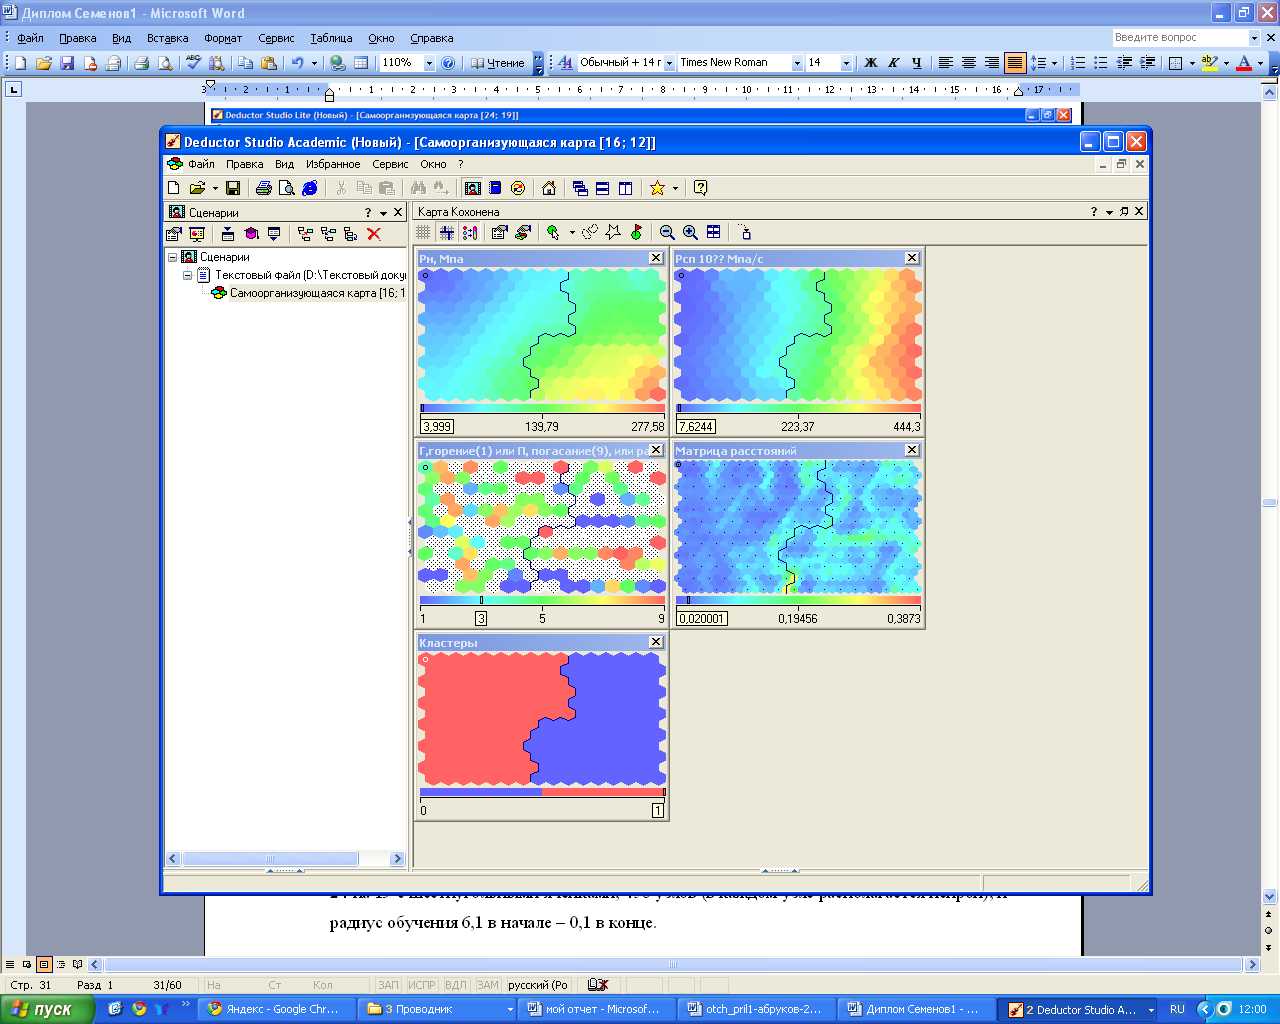
Task: Click Underline icon in Word toolbar
Action: (x=916, y=62)
